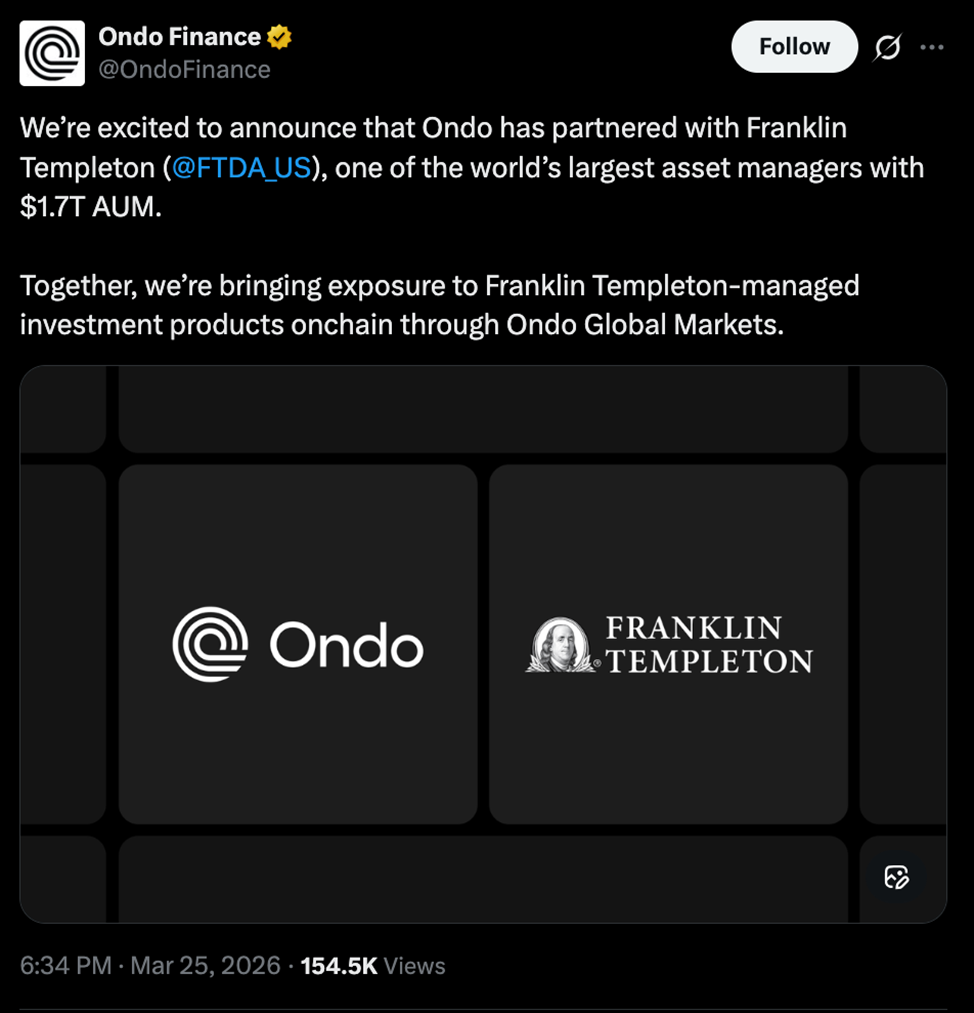Viewport: 974px width, 1013px height.
Task: Click the paragraph mentioning Ondo Global Markets
Action: pos(440,306)
